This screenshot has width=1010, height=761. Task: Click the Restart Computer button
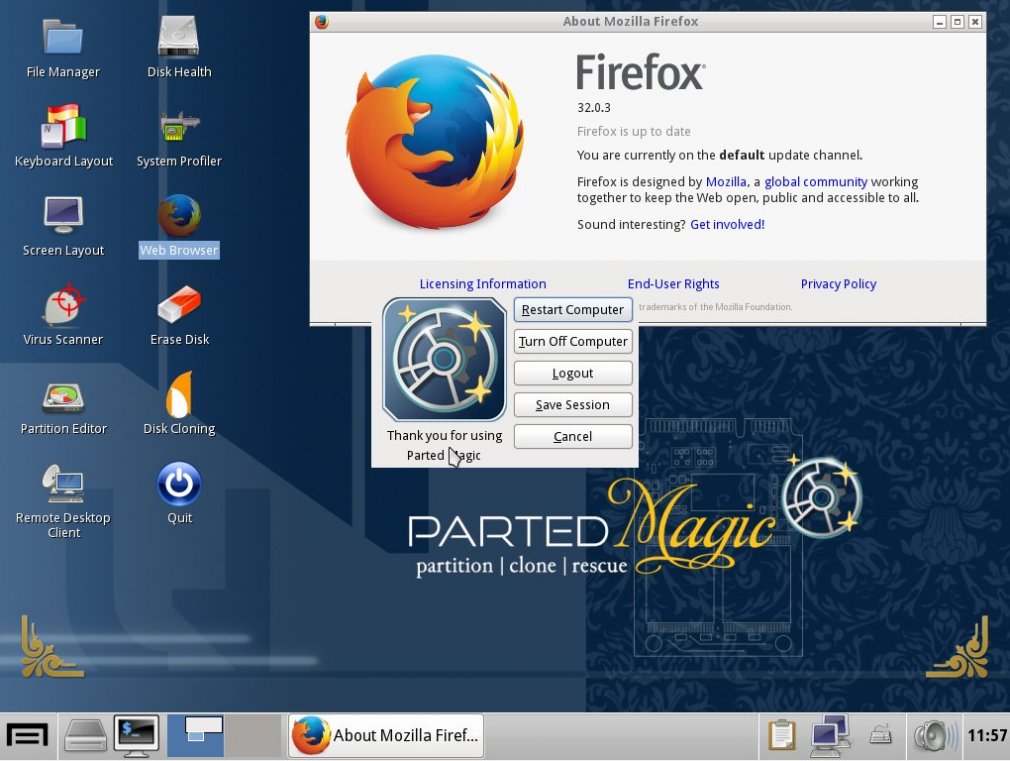click(x=573, y=310)
